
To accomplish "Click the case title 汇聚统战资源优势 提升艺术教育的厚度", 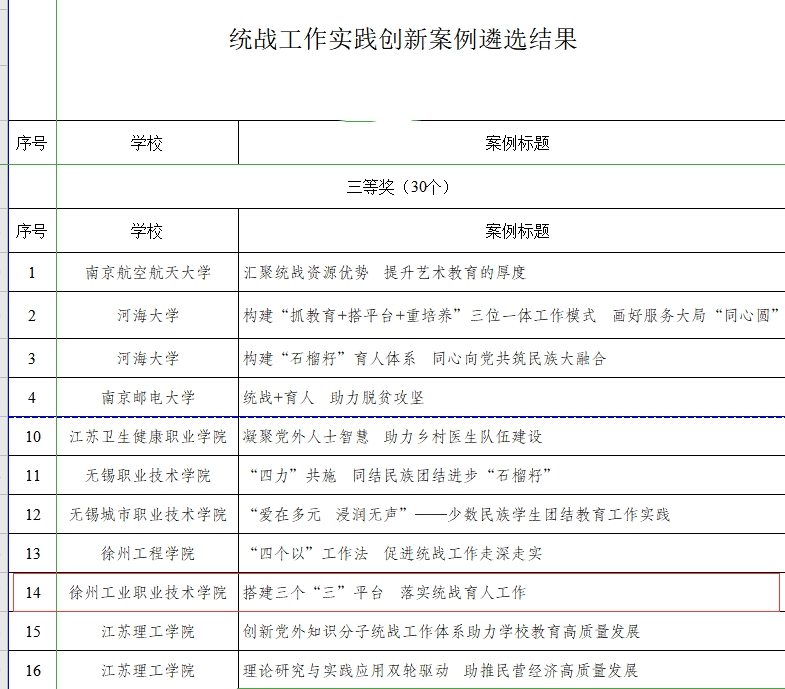I will [385, 272].
